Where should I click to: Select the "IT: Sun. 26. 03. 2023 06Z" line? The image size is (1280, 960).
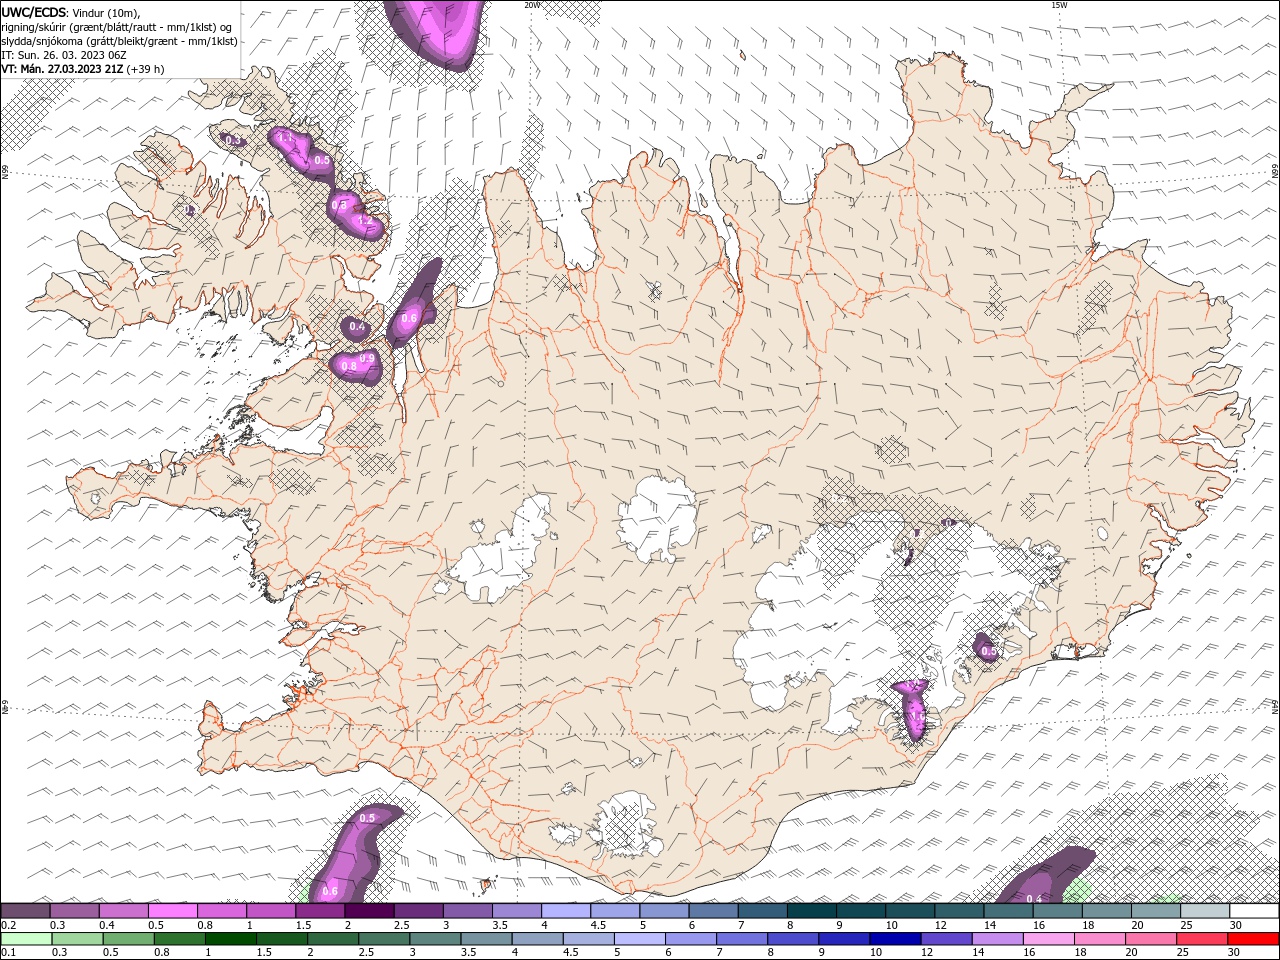point(63,55)
